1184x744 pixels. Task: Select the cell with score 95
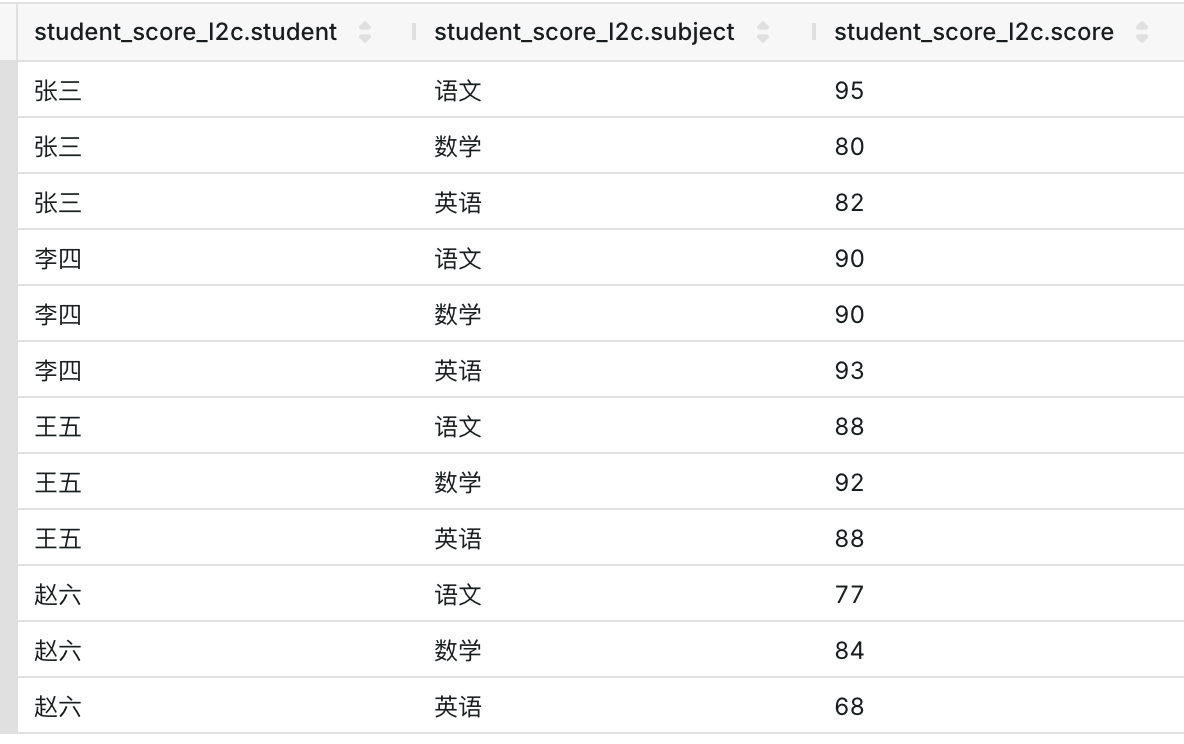tap(849, 91)
